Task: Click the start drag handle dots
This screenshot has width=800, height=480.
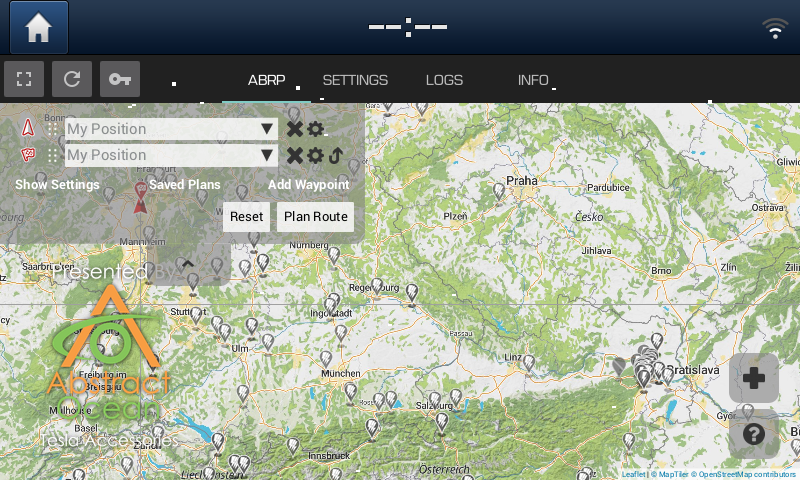Action: pyautogui.click(x=52, y=129)
